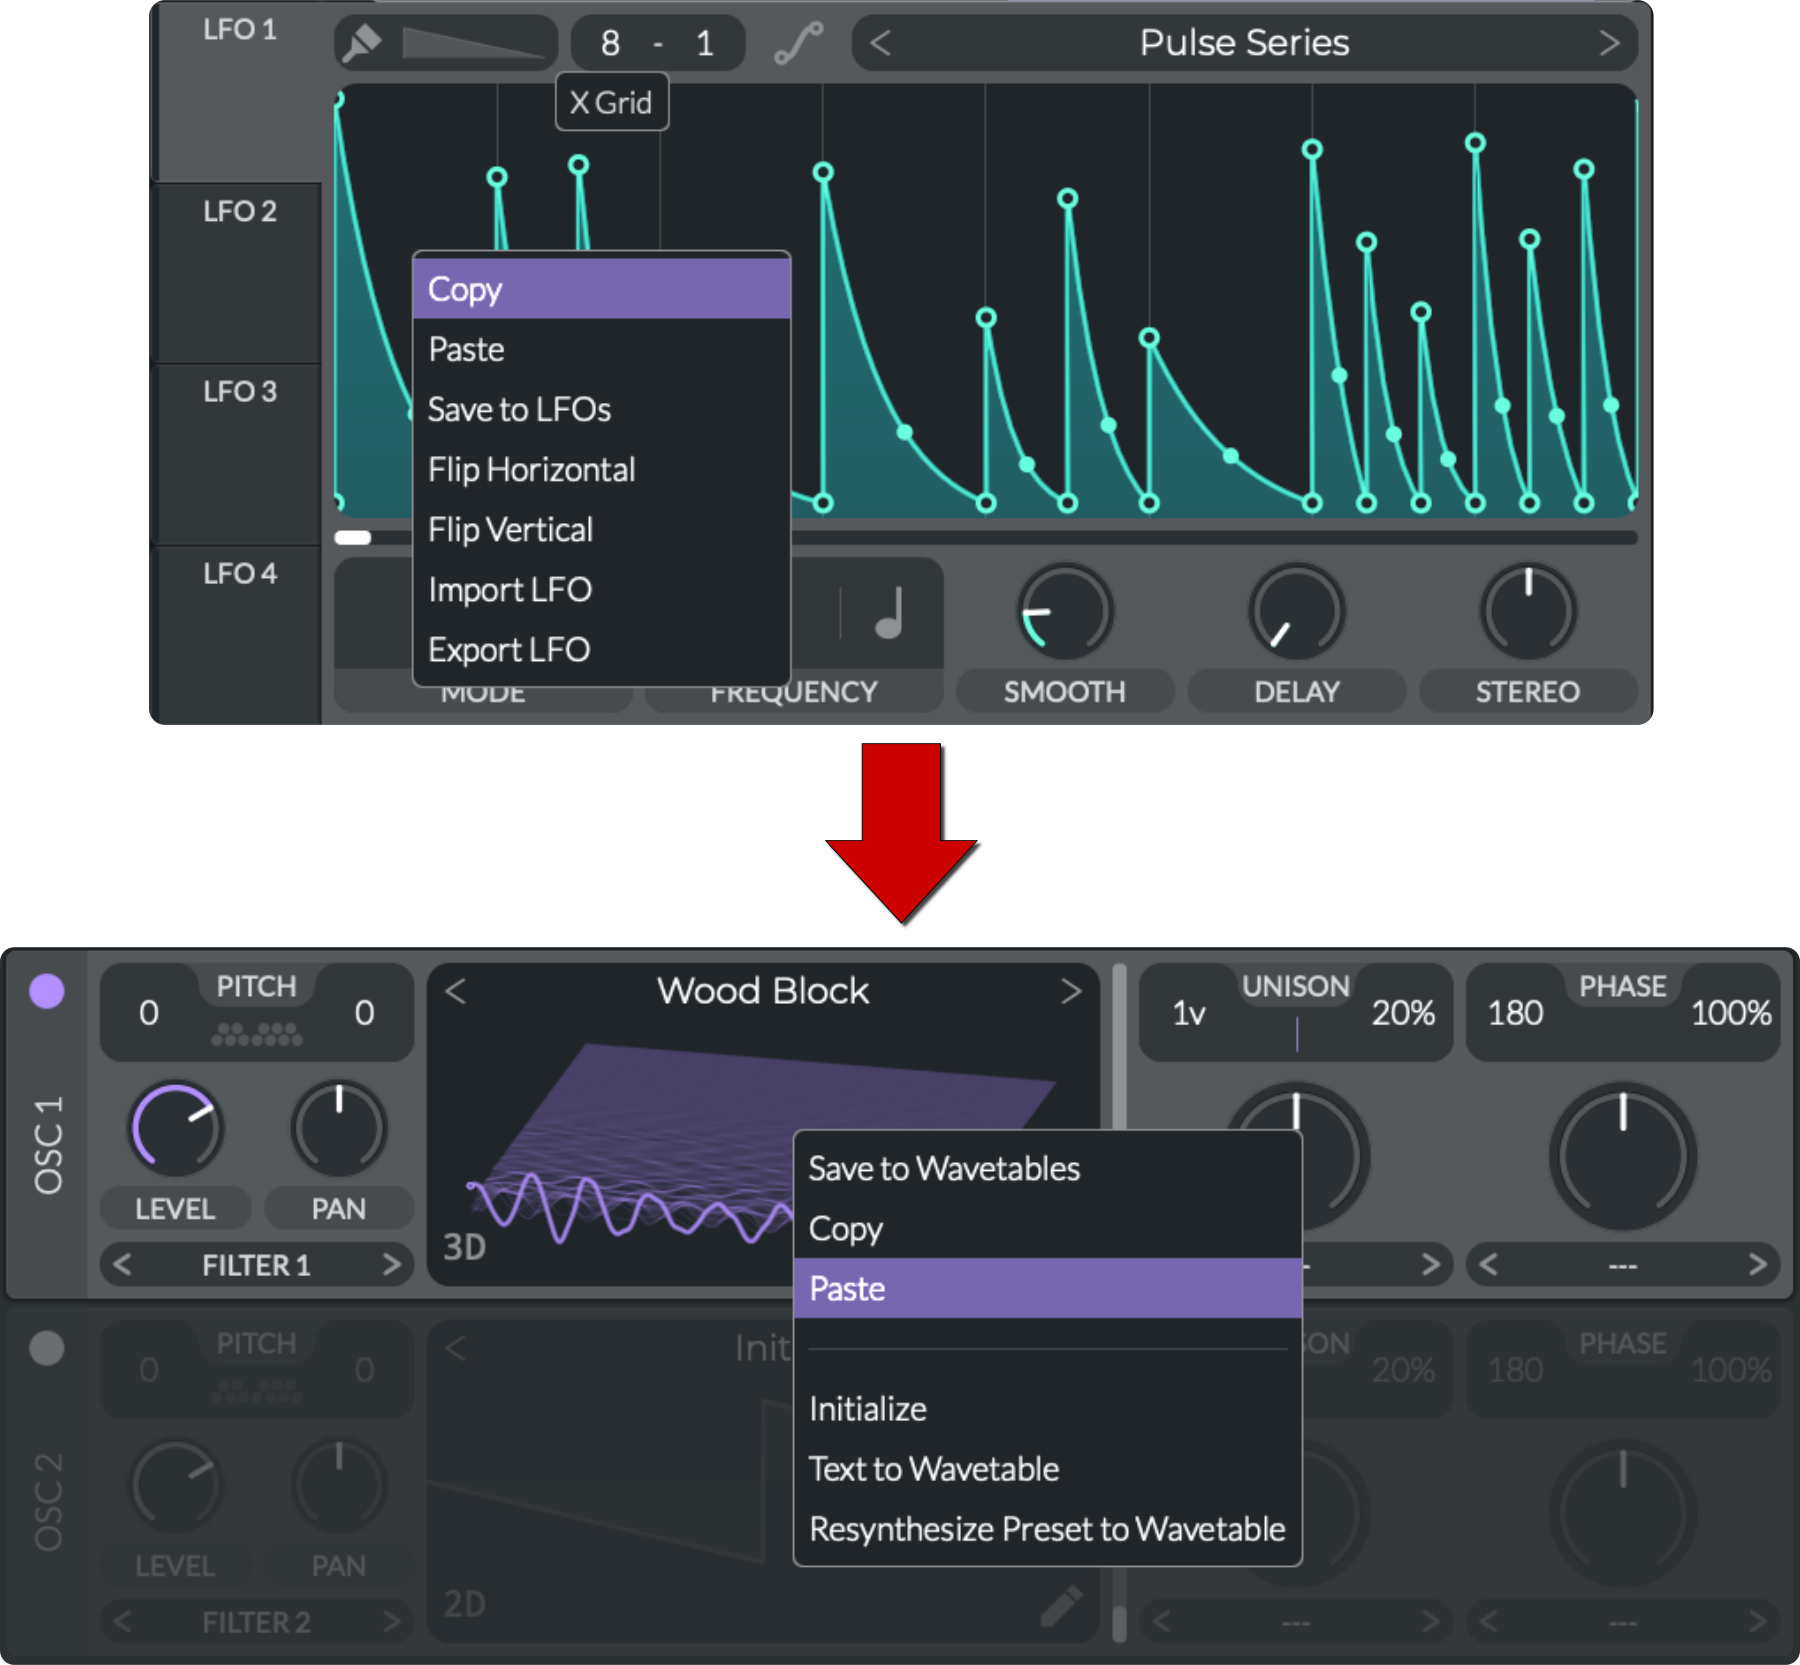The width and height of the screenshot is (1800, 1665).
Task: Click the OSC 1 PAN knob
Action: click(x=339, y=1129)
